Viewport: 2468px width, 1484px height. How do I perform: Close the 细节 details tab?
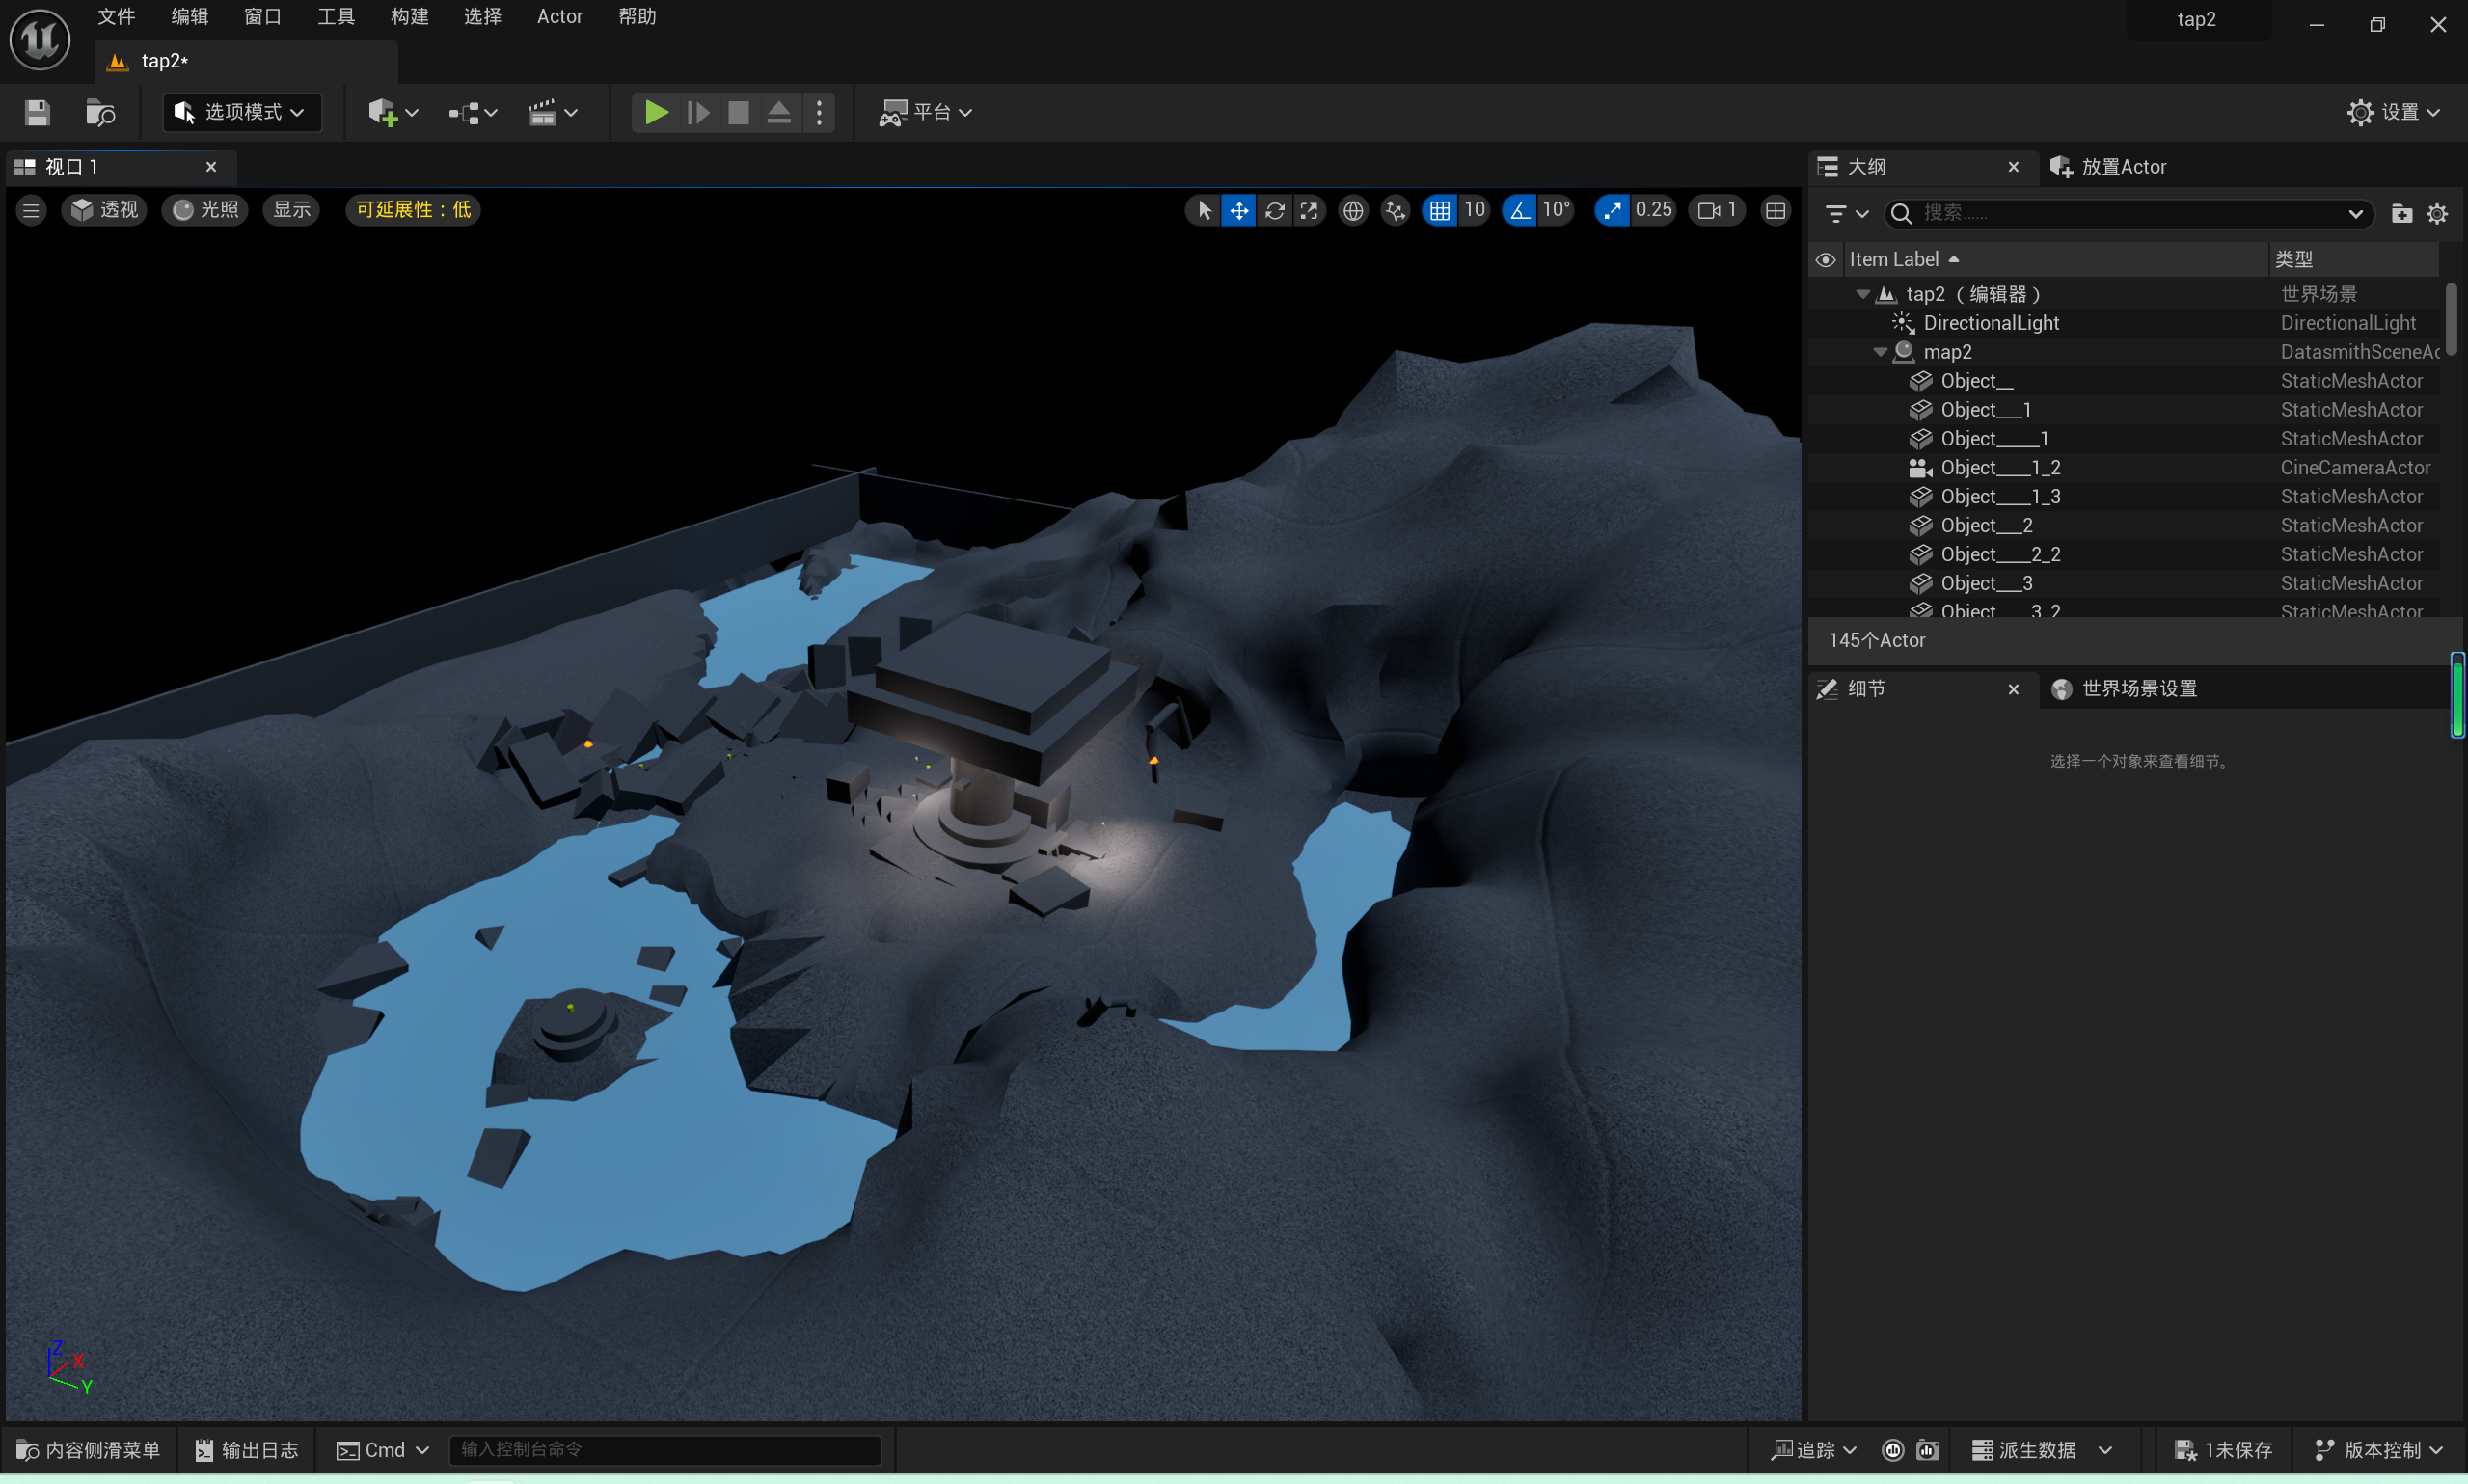[2013, 689]
